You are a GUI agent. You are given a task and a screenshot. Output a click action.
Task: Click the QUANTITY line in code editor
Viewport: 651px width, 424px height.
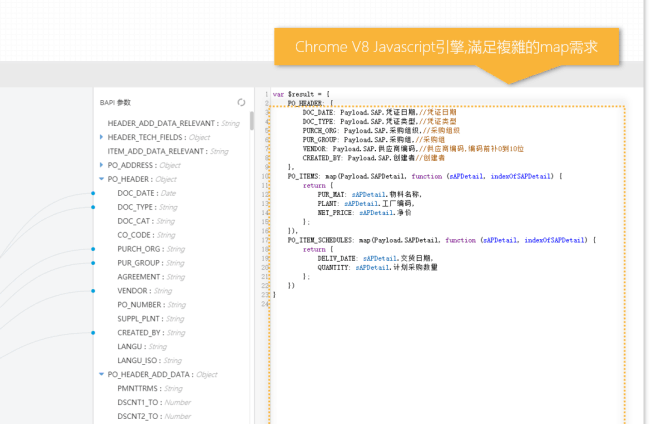377,268
